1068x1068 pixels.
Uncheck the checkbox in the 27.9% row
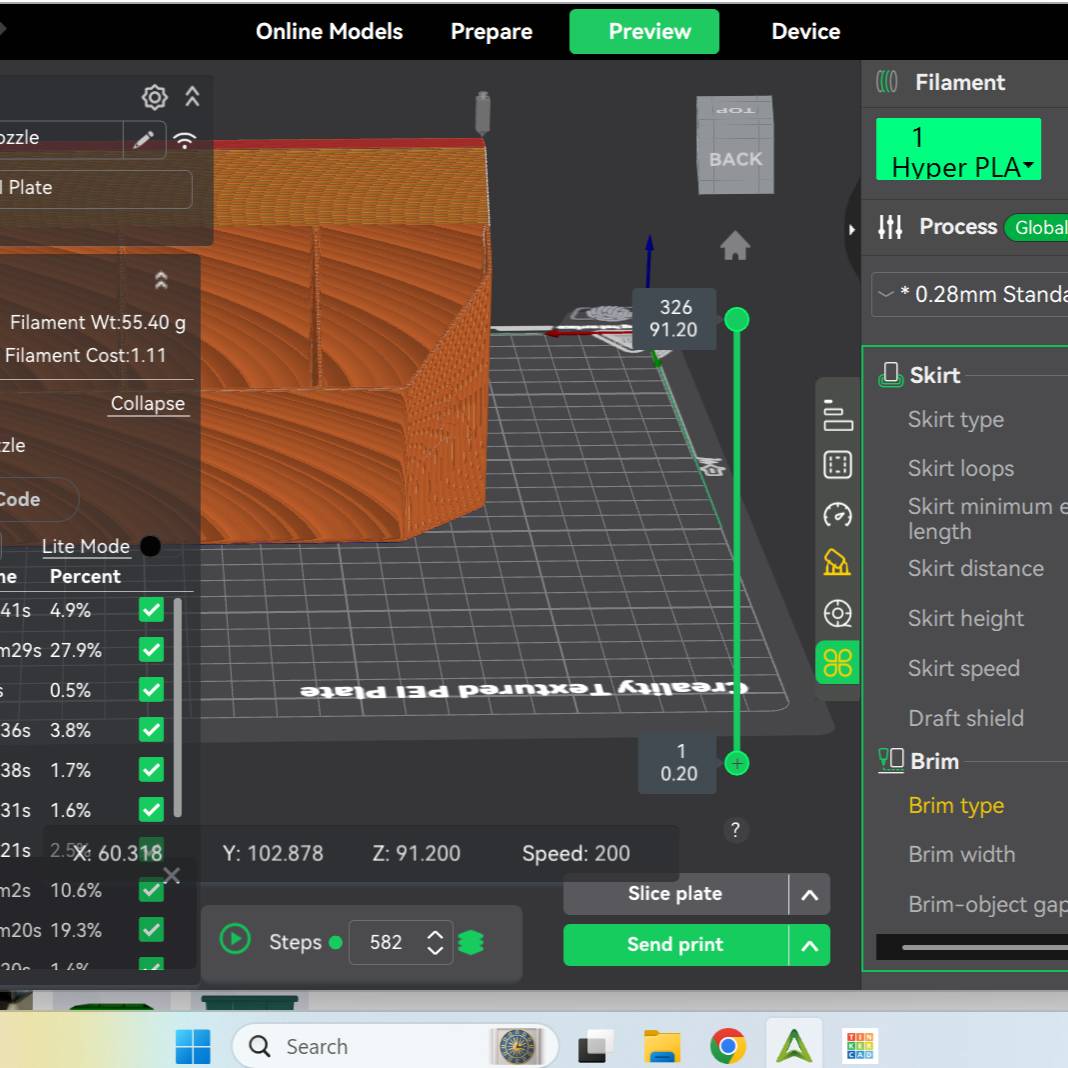[x=151, y=650]
